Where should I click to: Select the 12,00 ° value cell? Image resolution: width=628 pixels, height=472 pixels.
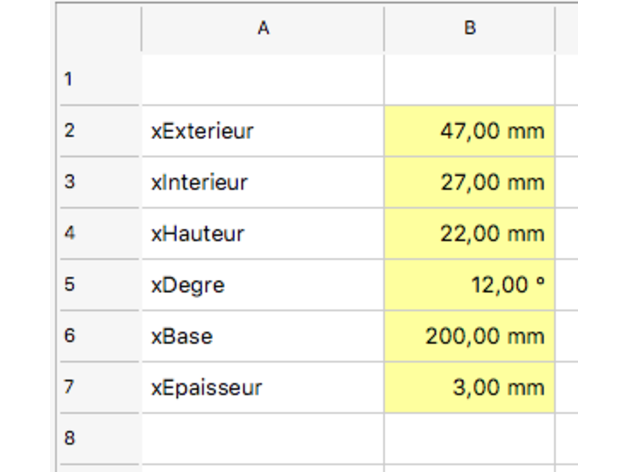469,285
